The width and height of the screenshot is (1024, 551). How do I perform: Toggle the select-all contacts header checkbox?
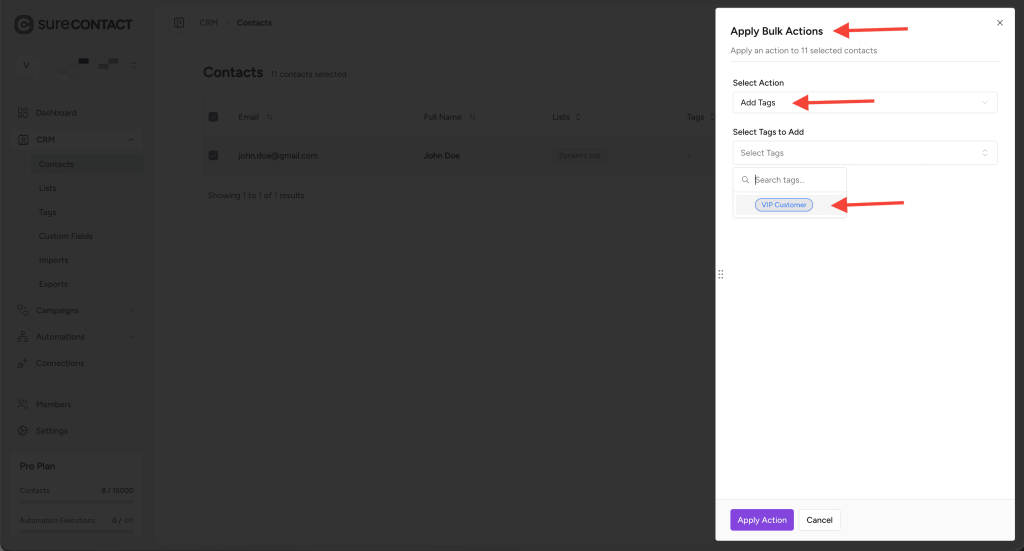(x=213, y=117)
